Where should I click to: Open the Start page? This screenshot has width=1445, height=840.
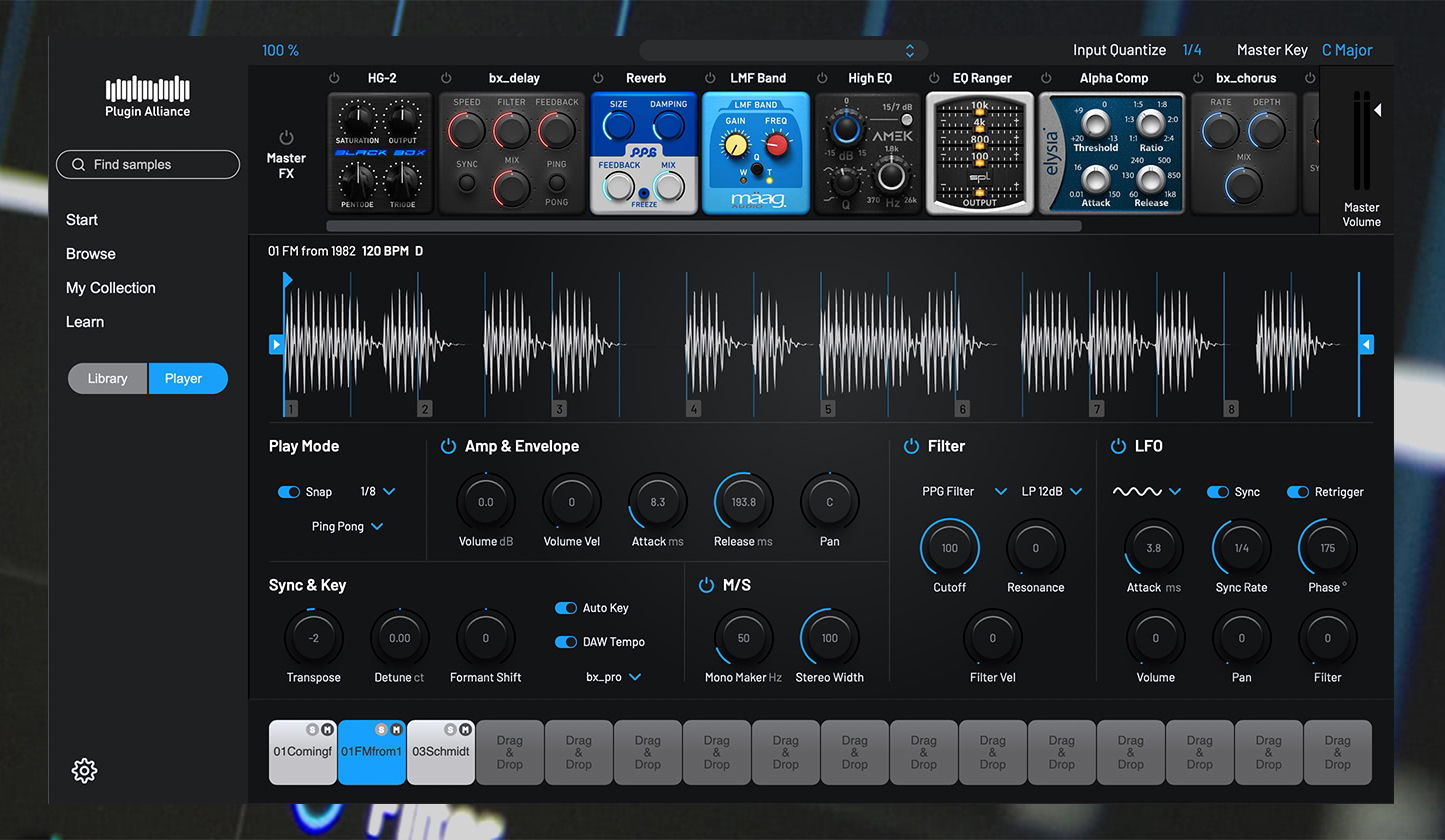point(82,220)
